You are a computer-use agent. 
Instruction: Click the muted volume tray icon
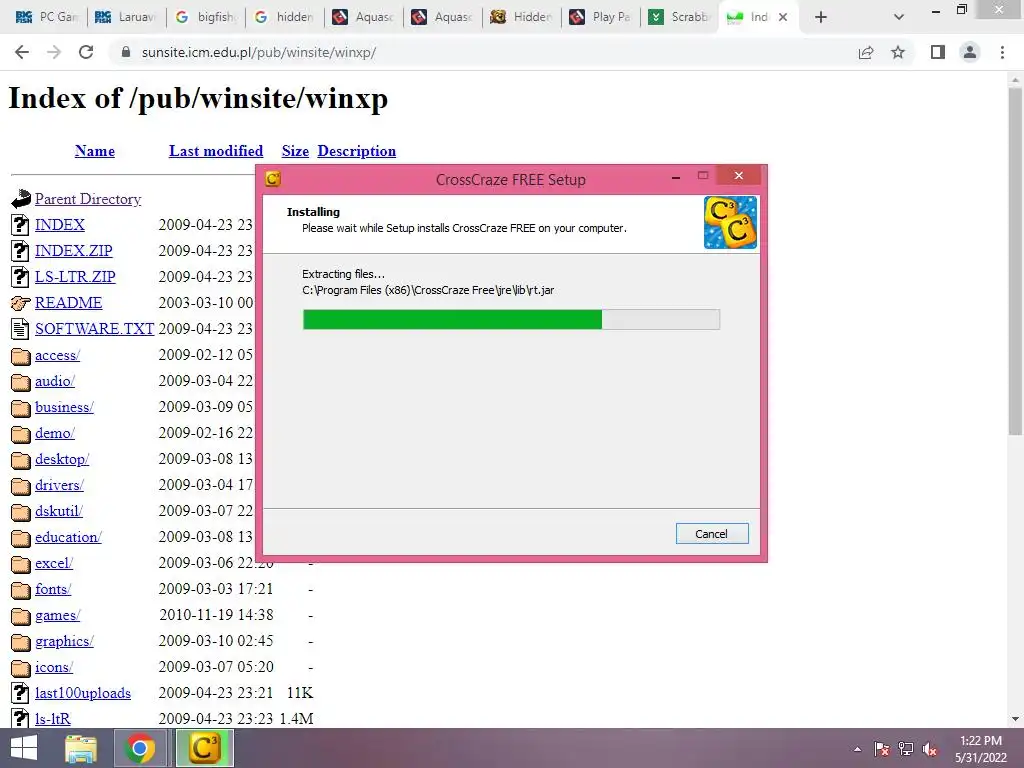click(930, 749)
